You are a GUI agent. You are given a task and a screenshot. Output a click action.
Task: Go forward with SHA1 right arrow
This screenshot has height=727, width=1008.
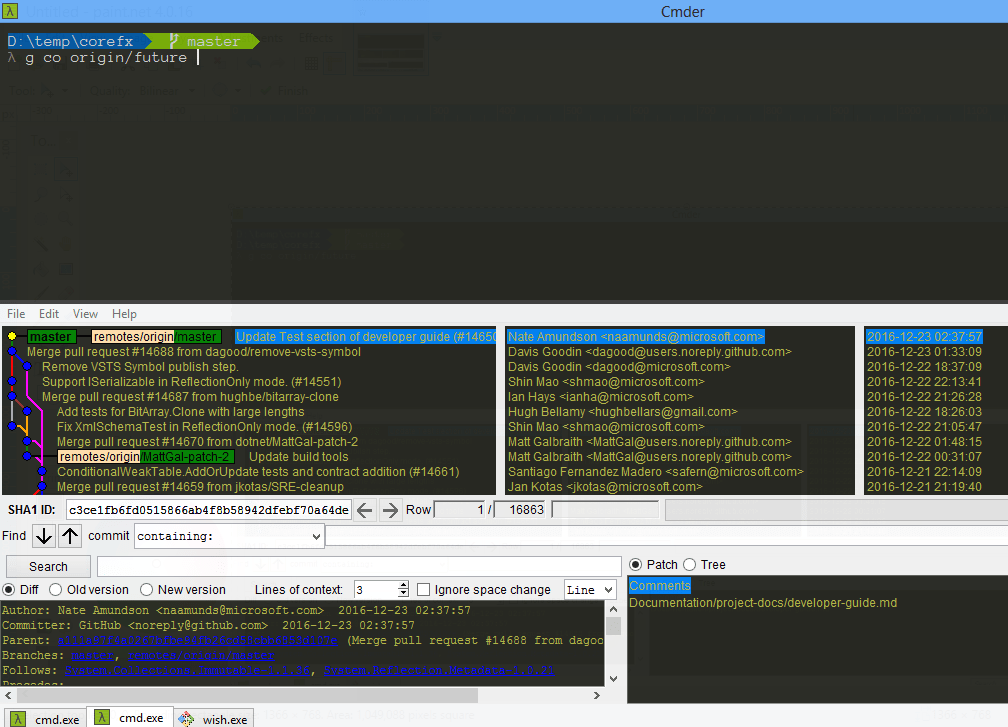tap(390, 510)
